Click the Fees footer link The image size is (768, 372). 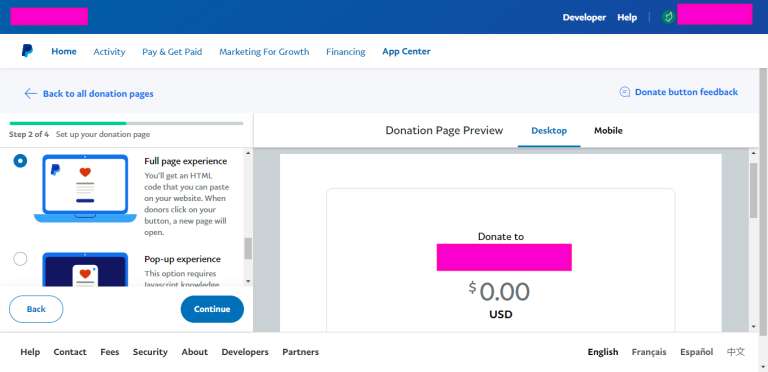[x=110, y=352]
